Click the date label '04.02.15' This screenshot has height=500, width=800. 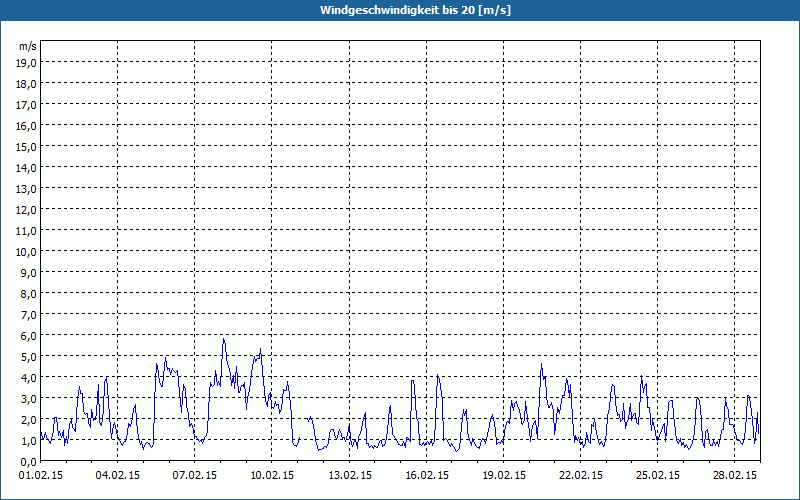pos(118,476)
